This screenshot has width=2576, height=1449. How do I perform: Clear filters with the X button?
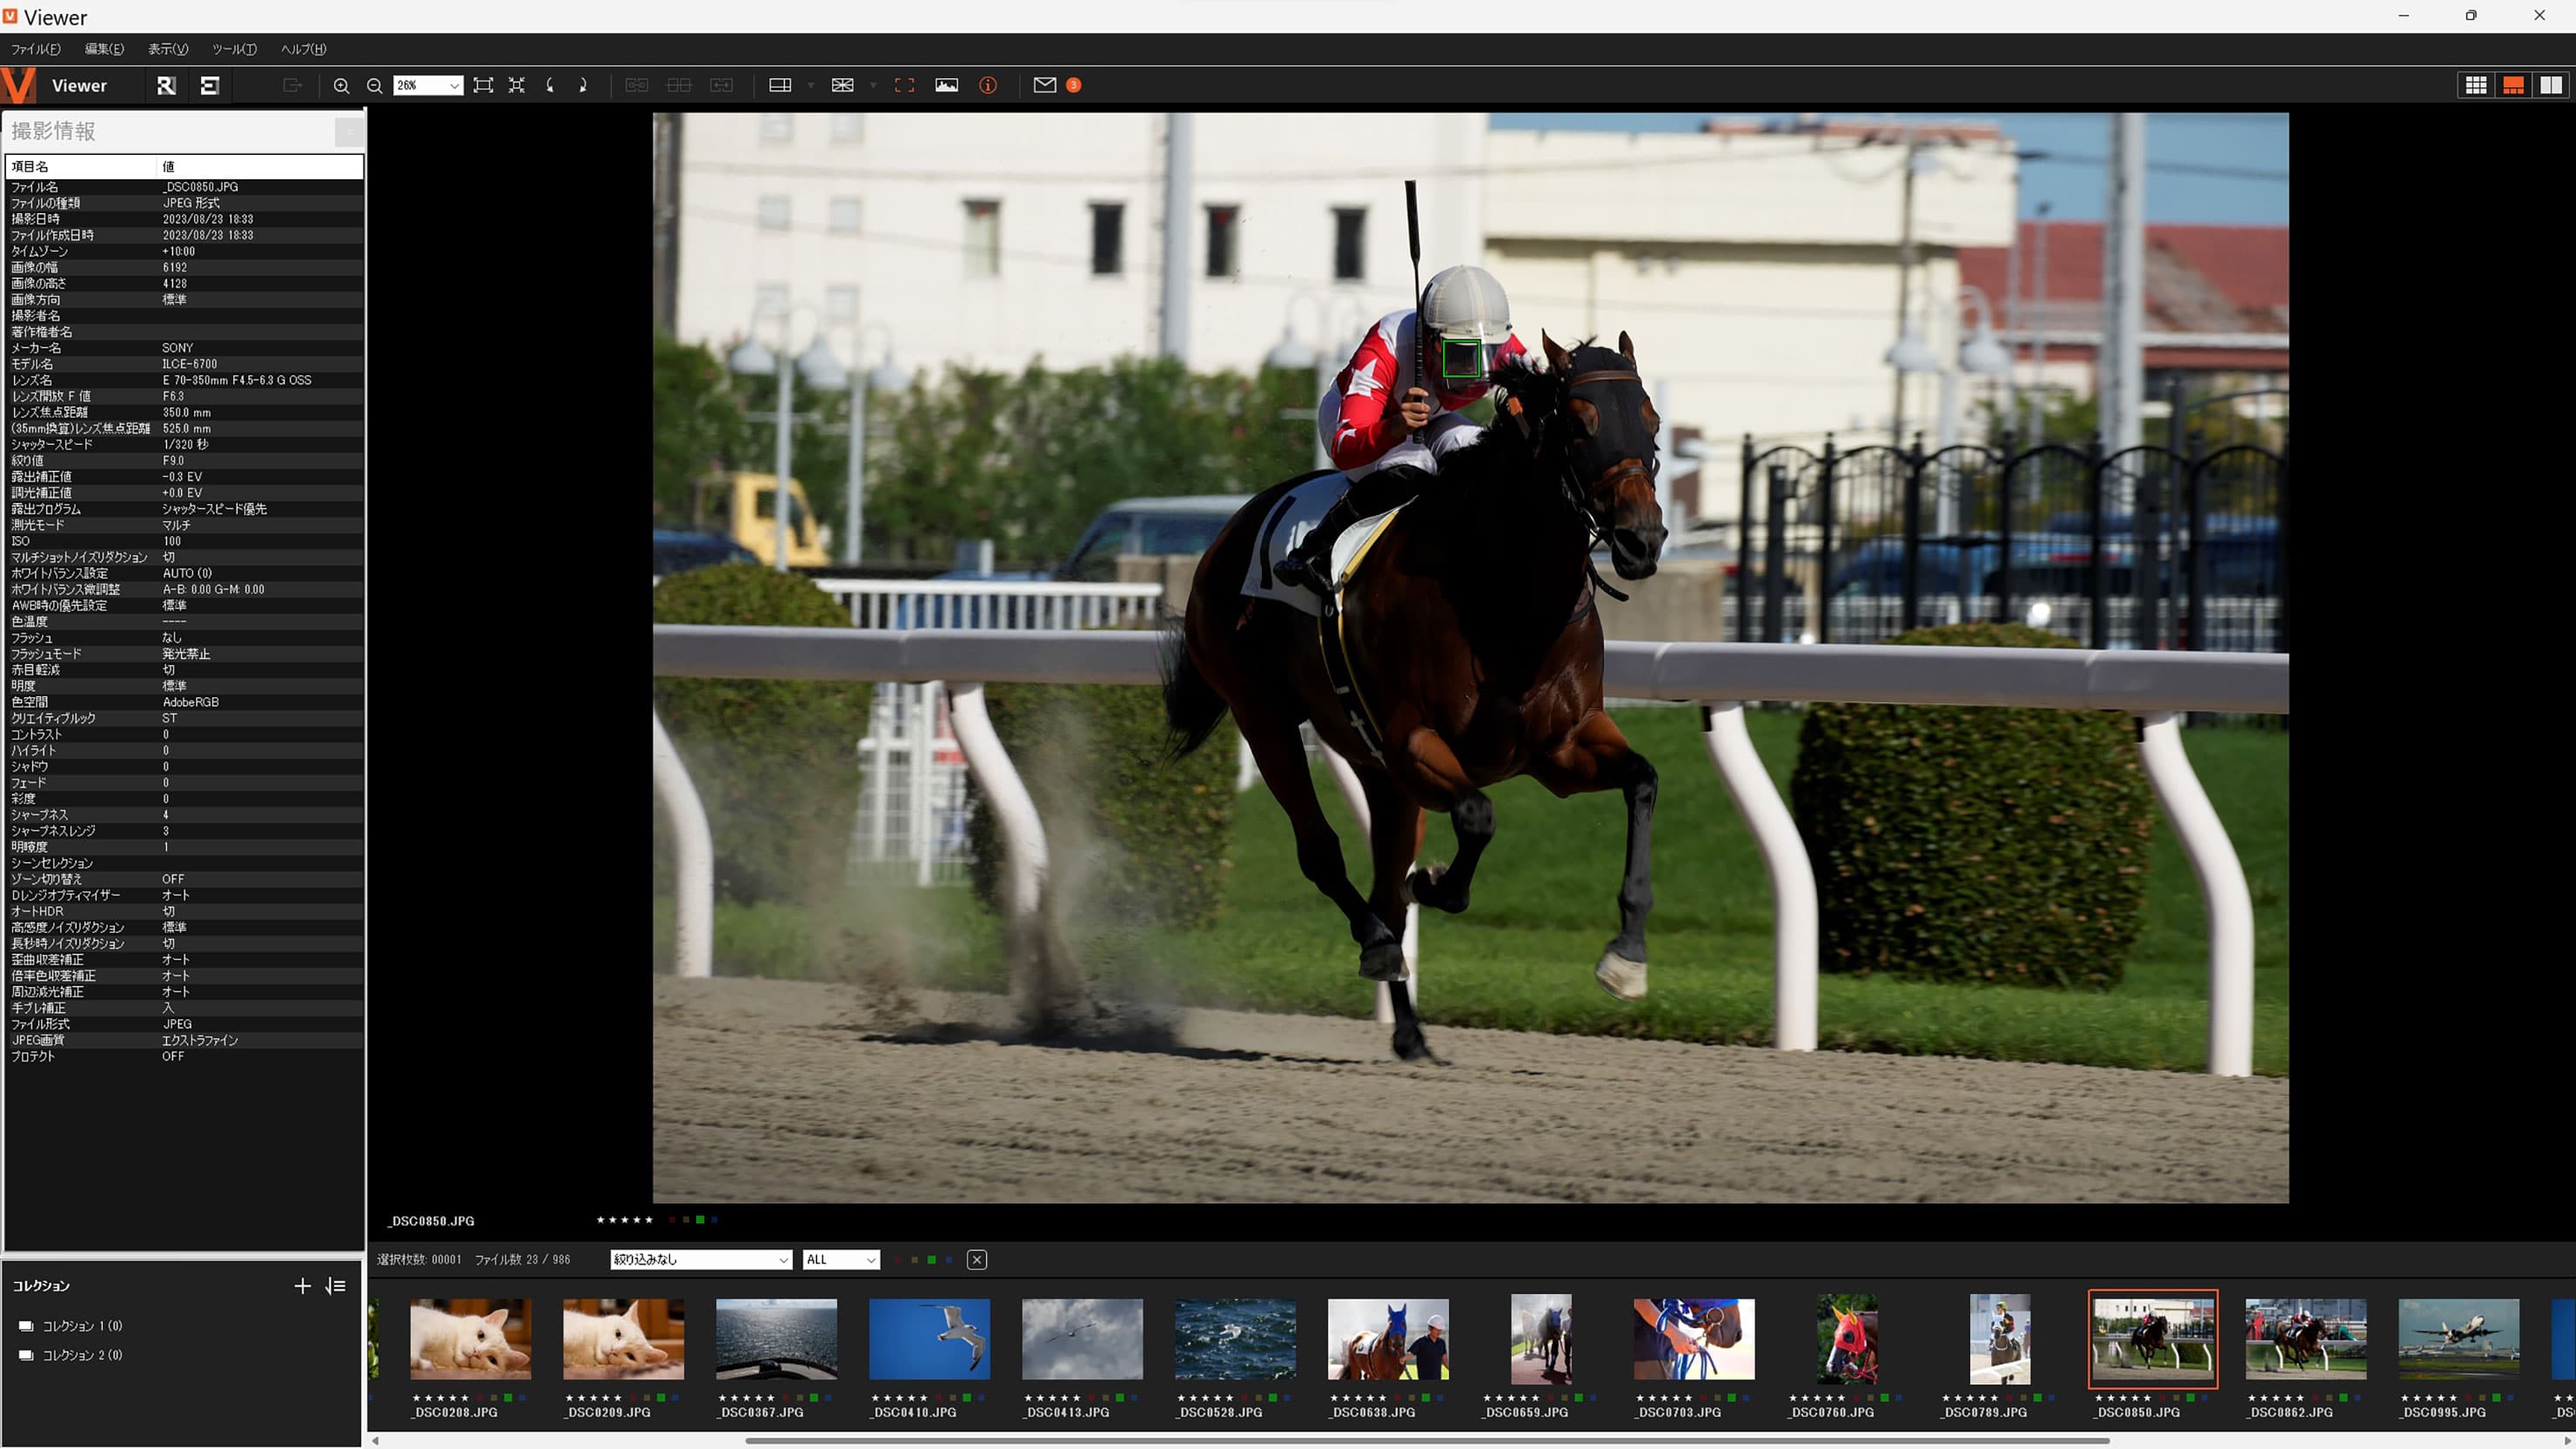(977, 1260)
